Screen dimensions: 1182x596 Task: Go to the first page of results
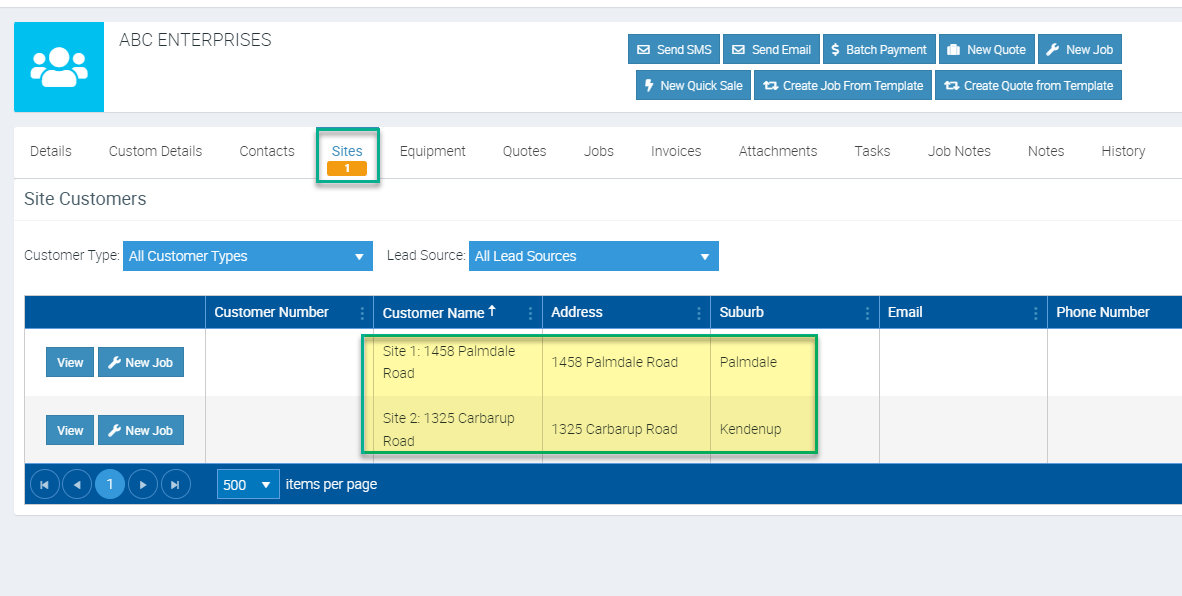tap(45, 485)
